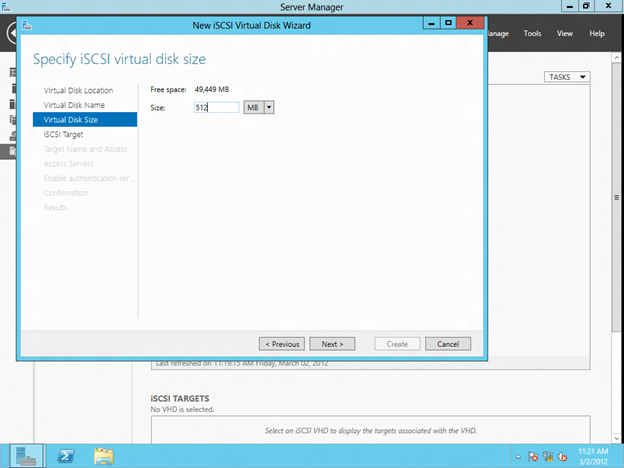Open the Help menu
This screenshot has height=468, width=624.
click(x=597, y=33)
